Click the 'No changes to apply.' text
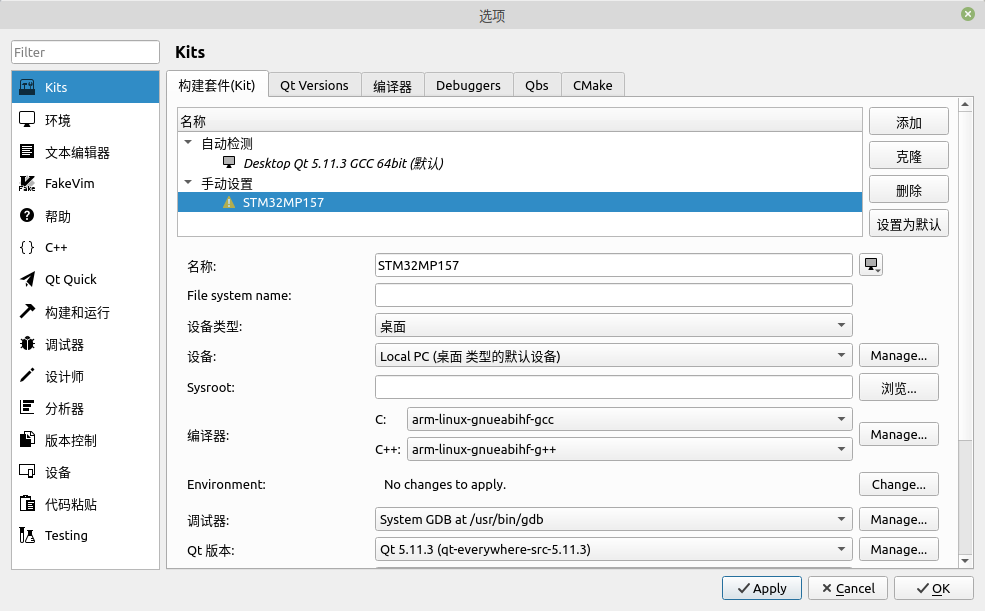This screenshot has height=611, width=985. tap(445, 484)
